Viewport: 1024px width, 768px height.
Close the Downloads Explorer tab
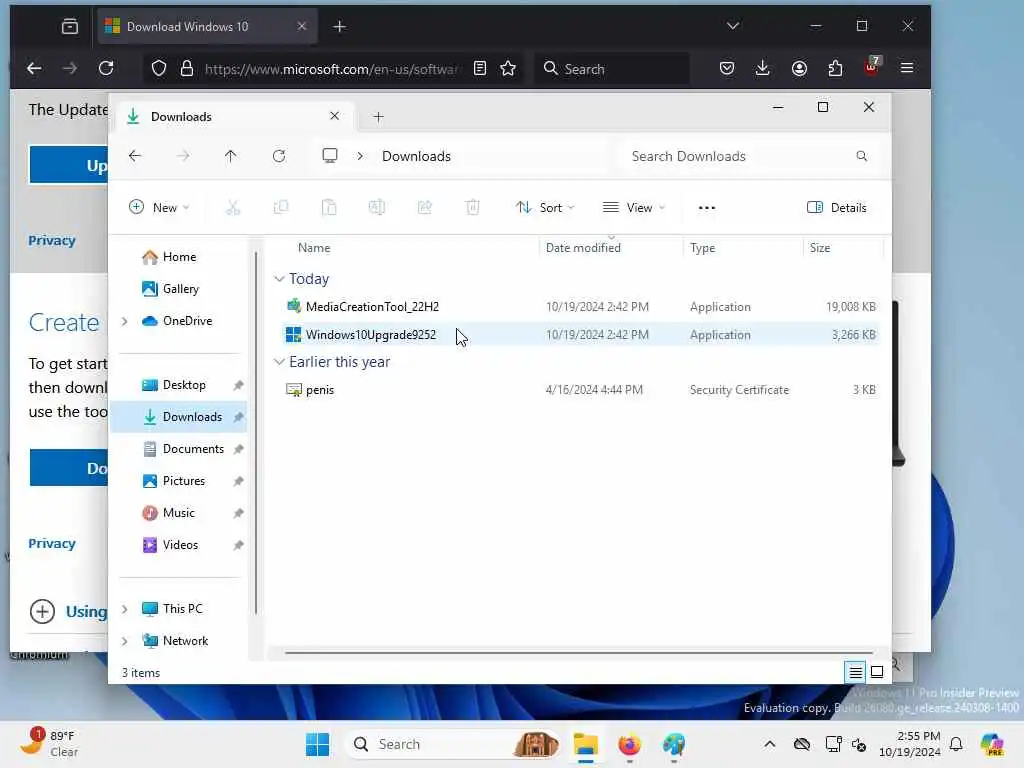click(x=334, y=116)
